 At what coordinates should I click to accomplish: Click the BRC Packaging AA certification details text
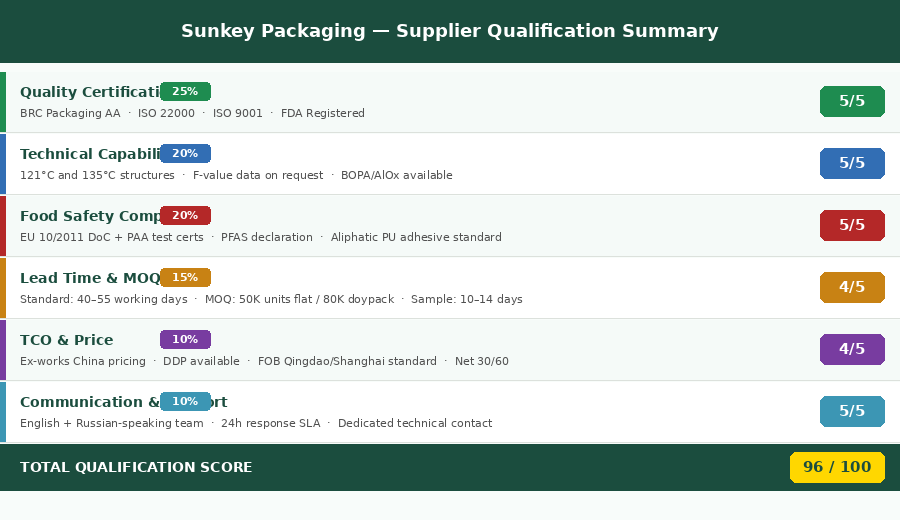[x=192, y=114]
